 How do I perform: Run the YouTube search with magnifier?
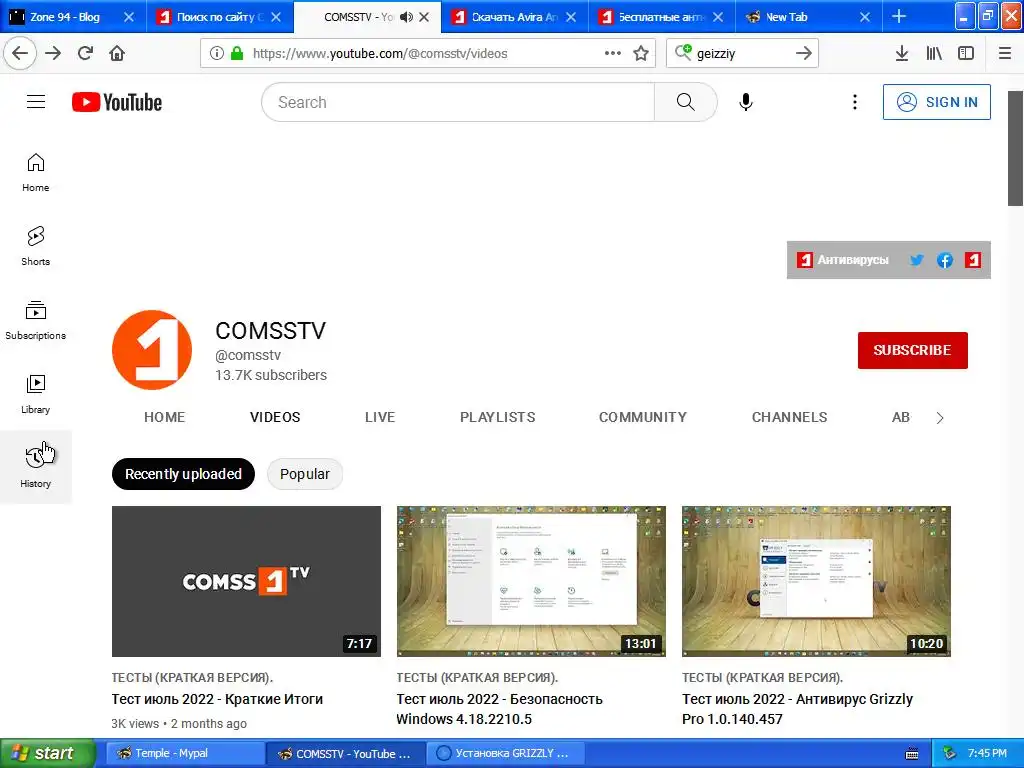686,102
